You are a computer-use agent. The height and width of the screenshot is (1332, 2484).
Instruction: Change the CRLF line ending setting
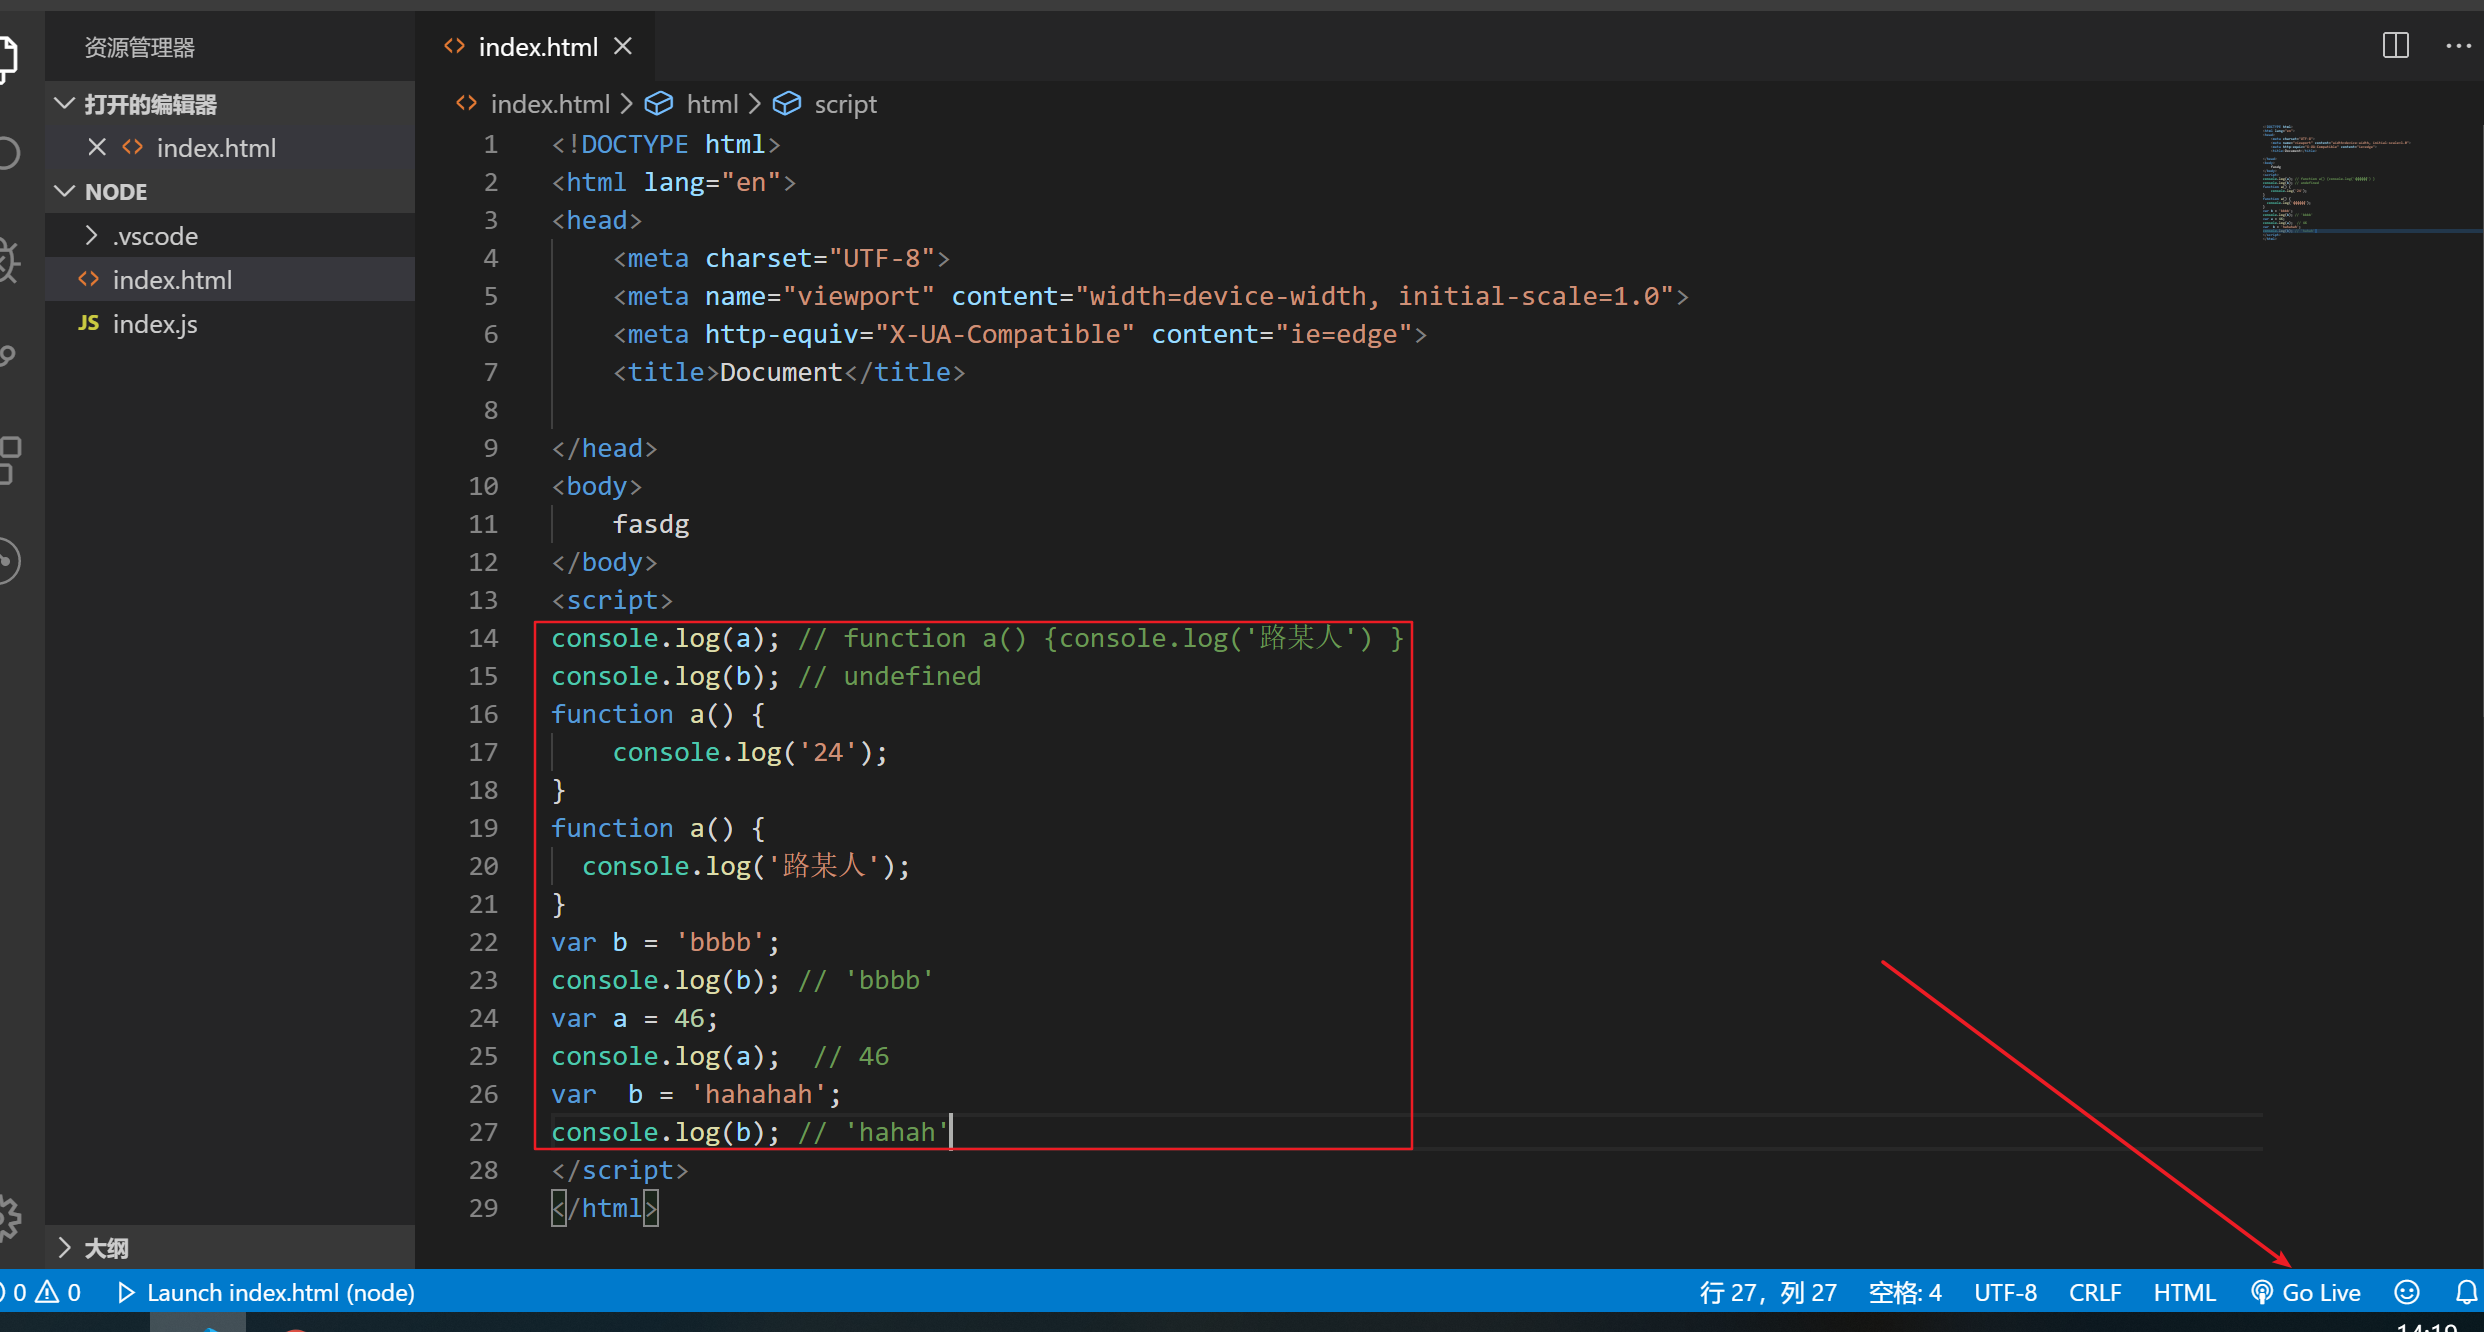coord(2094,1292)
